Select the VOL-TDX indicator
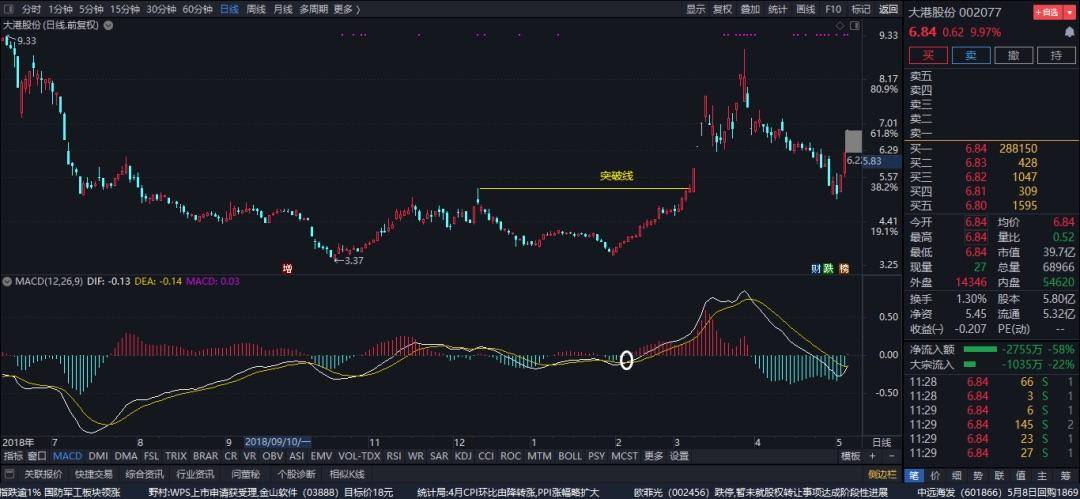This screenshot has width=1080, height=499. [359, 456]
